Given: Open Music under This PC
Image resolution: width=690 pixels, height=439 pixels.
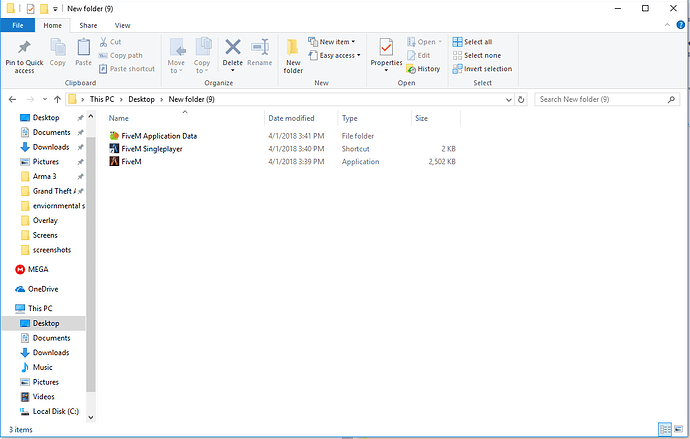Looking at the screenshot, I should (x=42, y=367).
